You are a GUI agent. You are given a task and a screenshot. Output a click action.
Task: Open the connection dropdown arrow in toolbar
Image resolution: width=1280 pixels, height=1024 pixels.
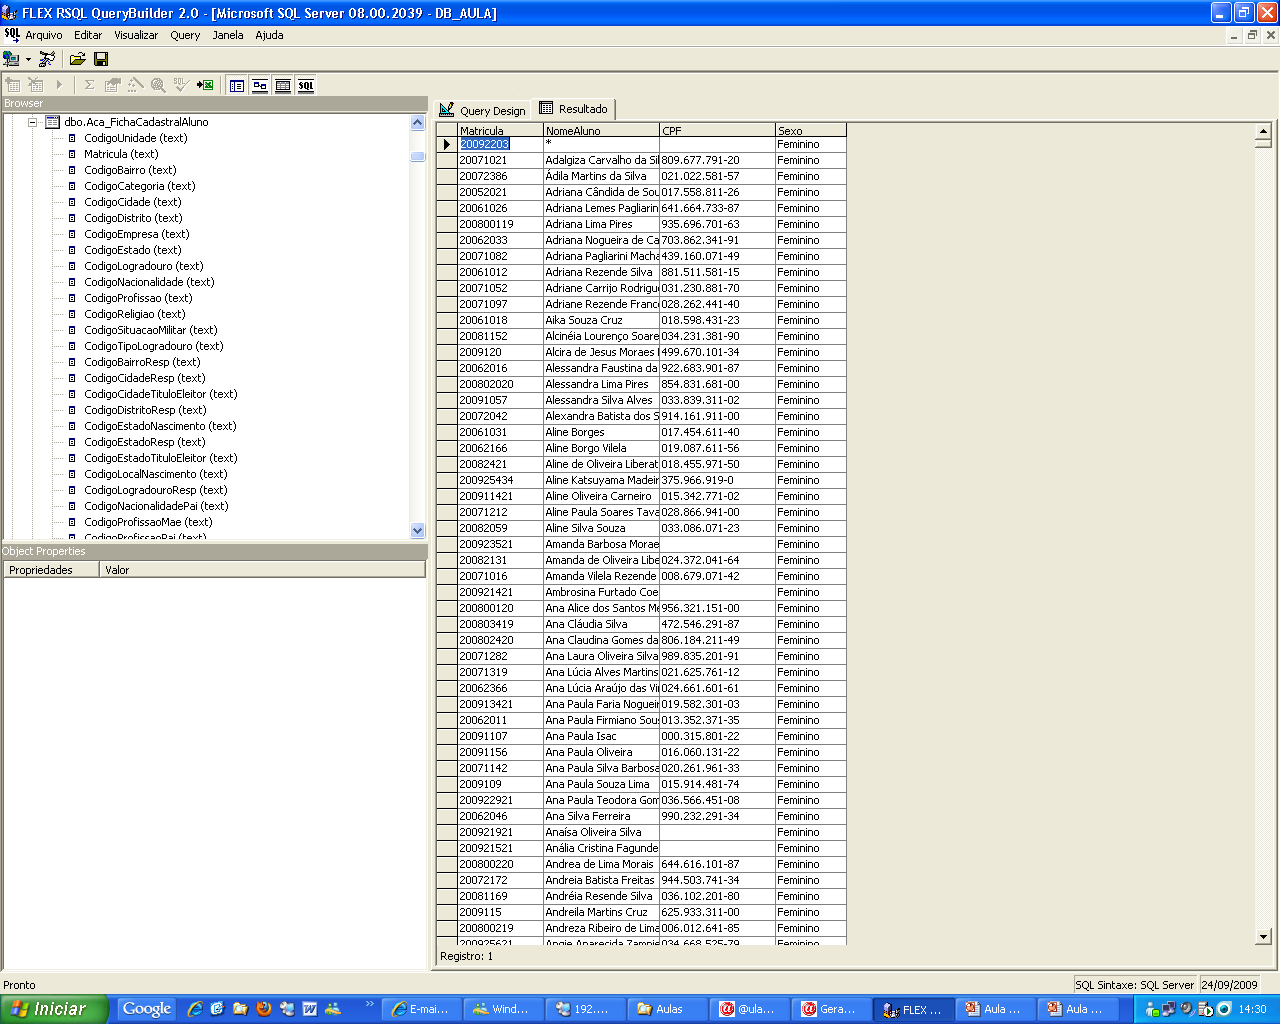tap(28, 59)
